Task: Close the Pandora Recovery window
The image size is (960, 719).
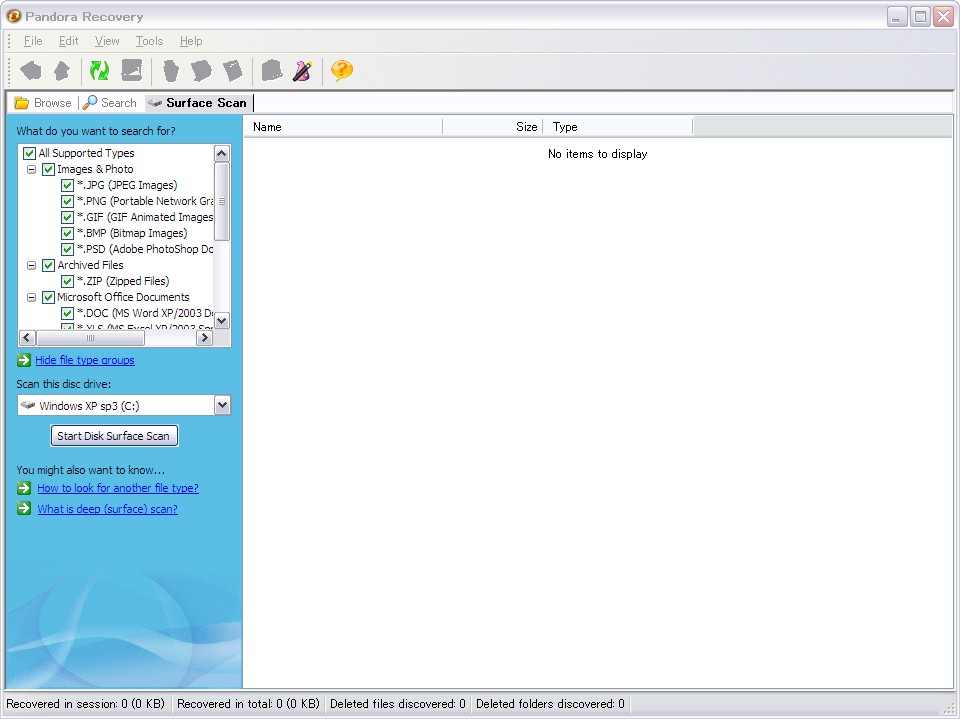Action: [x=943, y=17]
